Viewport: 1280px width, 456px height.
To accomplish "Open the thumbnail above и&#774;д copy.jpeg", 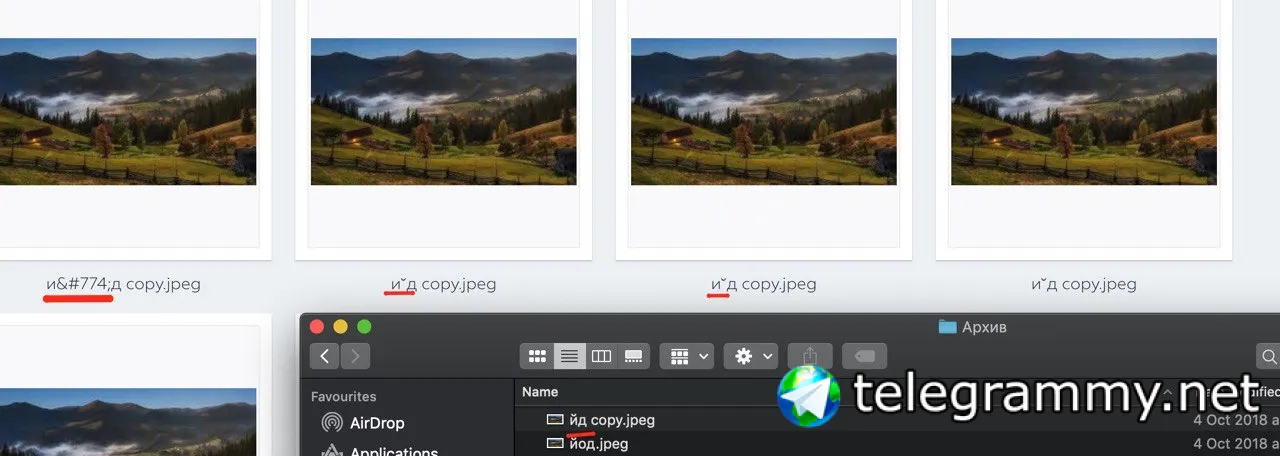I will click(128, 111).
